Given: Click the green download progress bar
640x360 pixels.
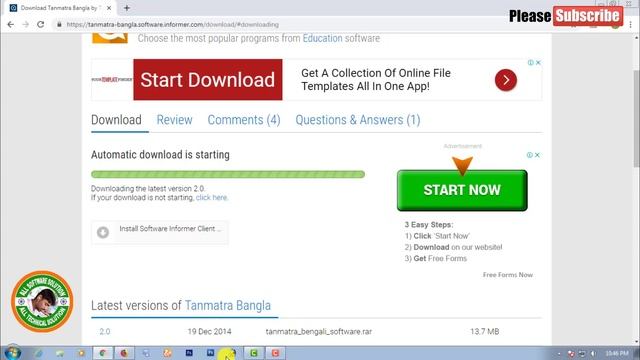Looking at the screenshot, I should pyautogui.click(x=228, y=174).
